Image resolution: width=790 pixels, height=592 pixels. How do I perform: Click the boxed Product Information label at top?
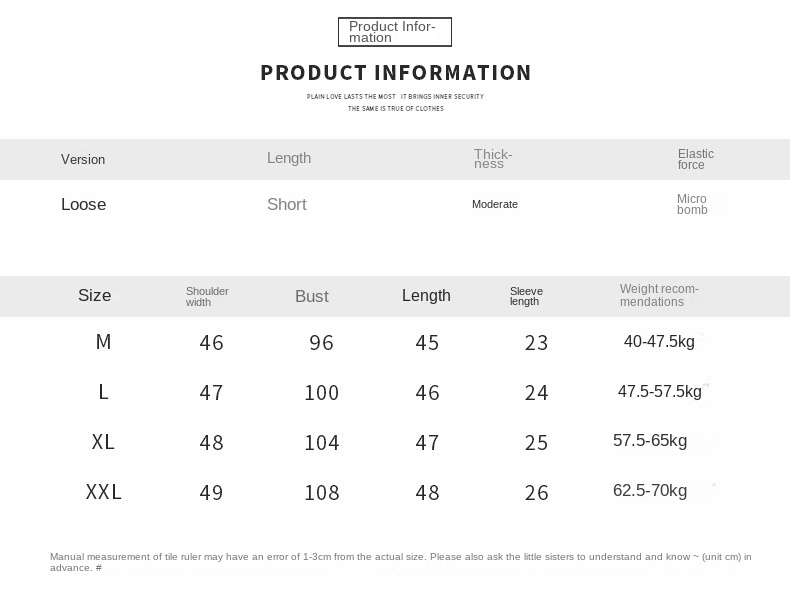(394, 32)
